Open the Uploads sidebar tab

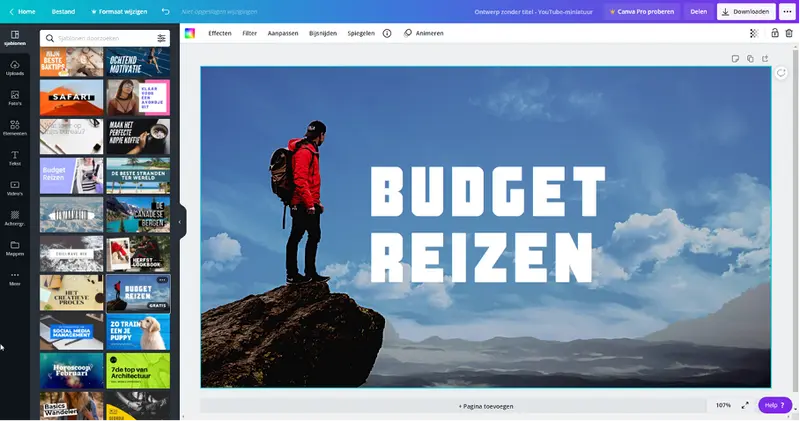[15, 68]
